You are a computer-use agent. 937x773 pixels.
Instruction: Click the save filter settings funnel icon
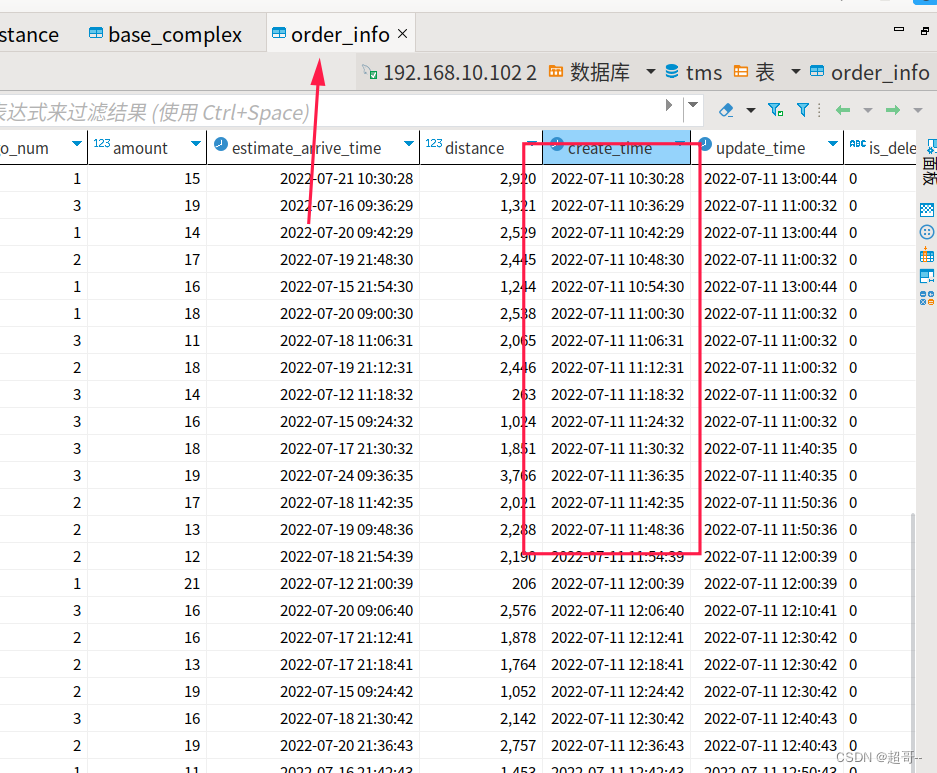point(776,110)
